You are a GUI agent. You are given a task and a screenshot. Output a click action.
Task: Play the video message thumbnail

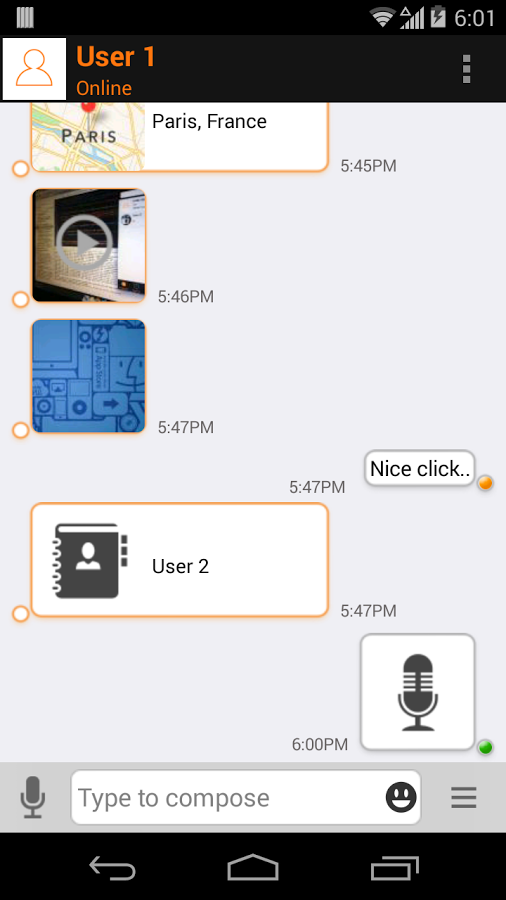click(88, 246)
